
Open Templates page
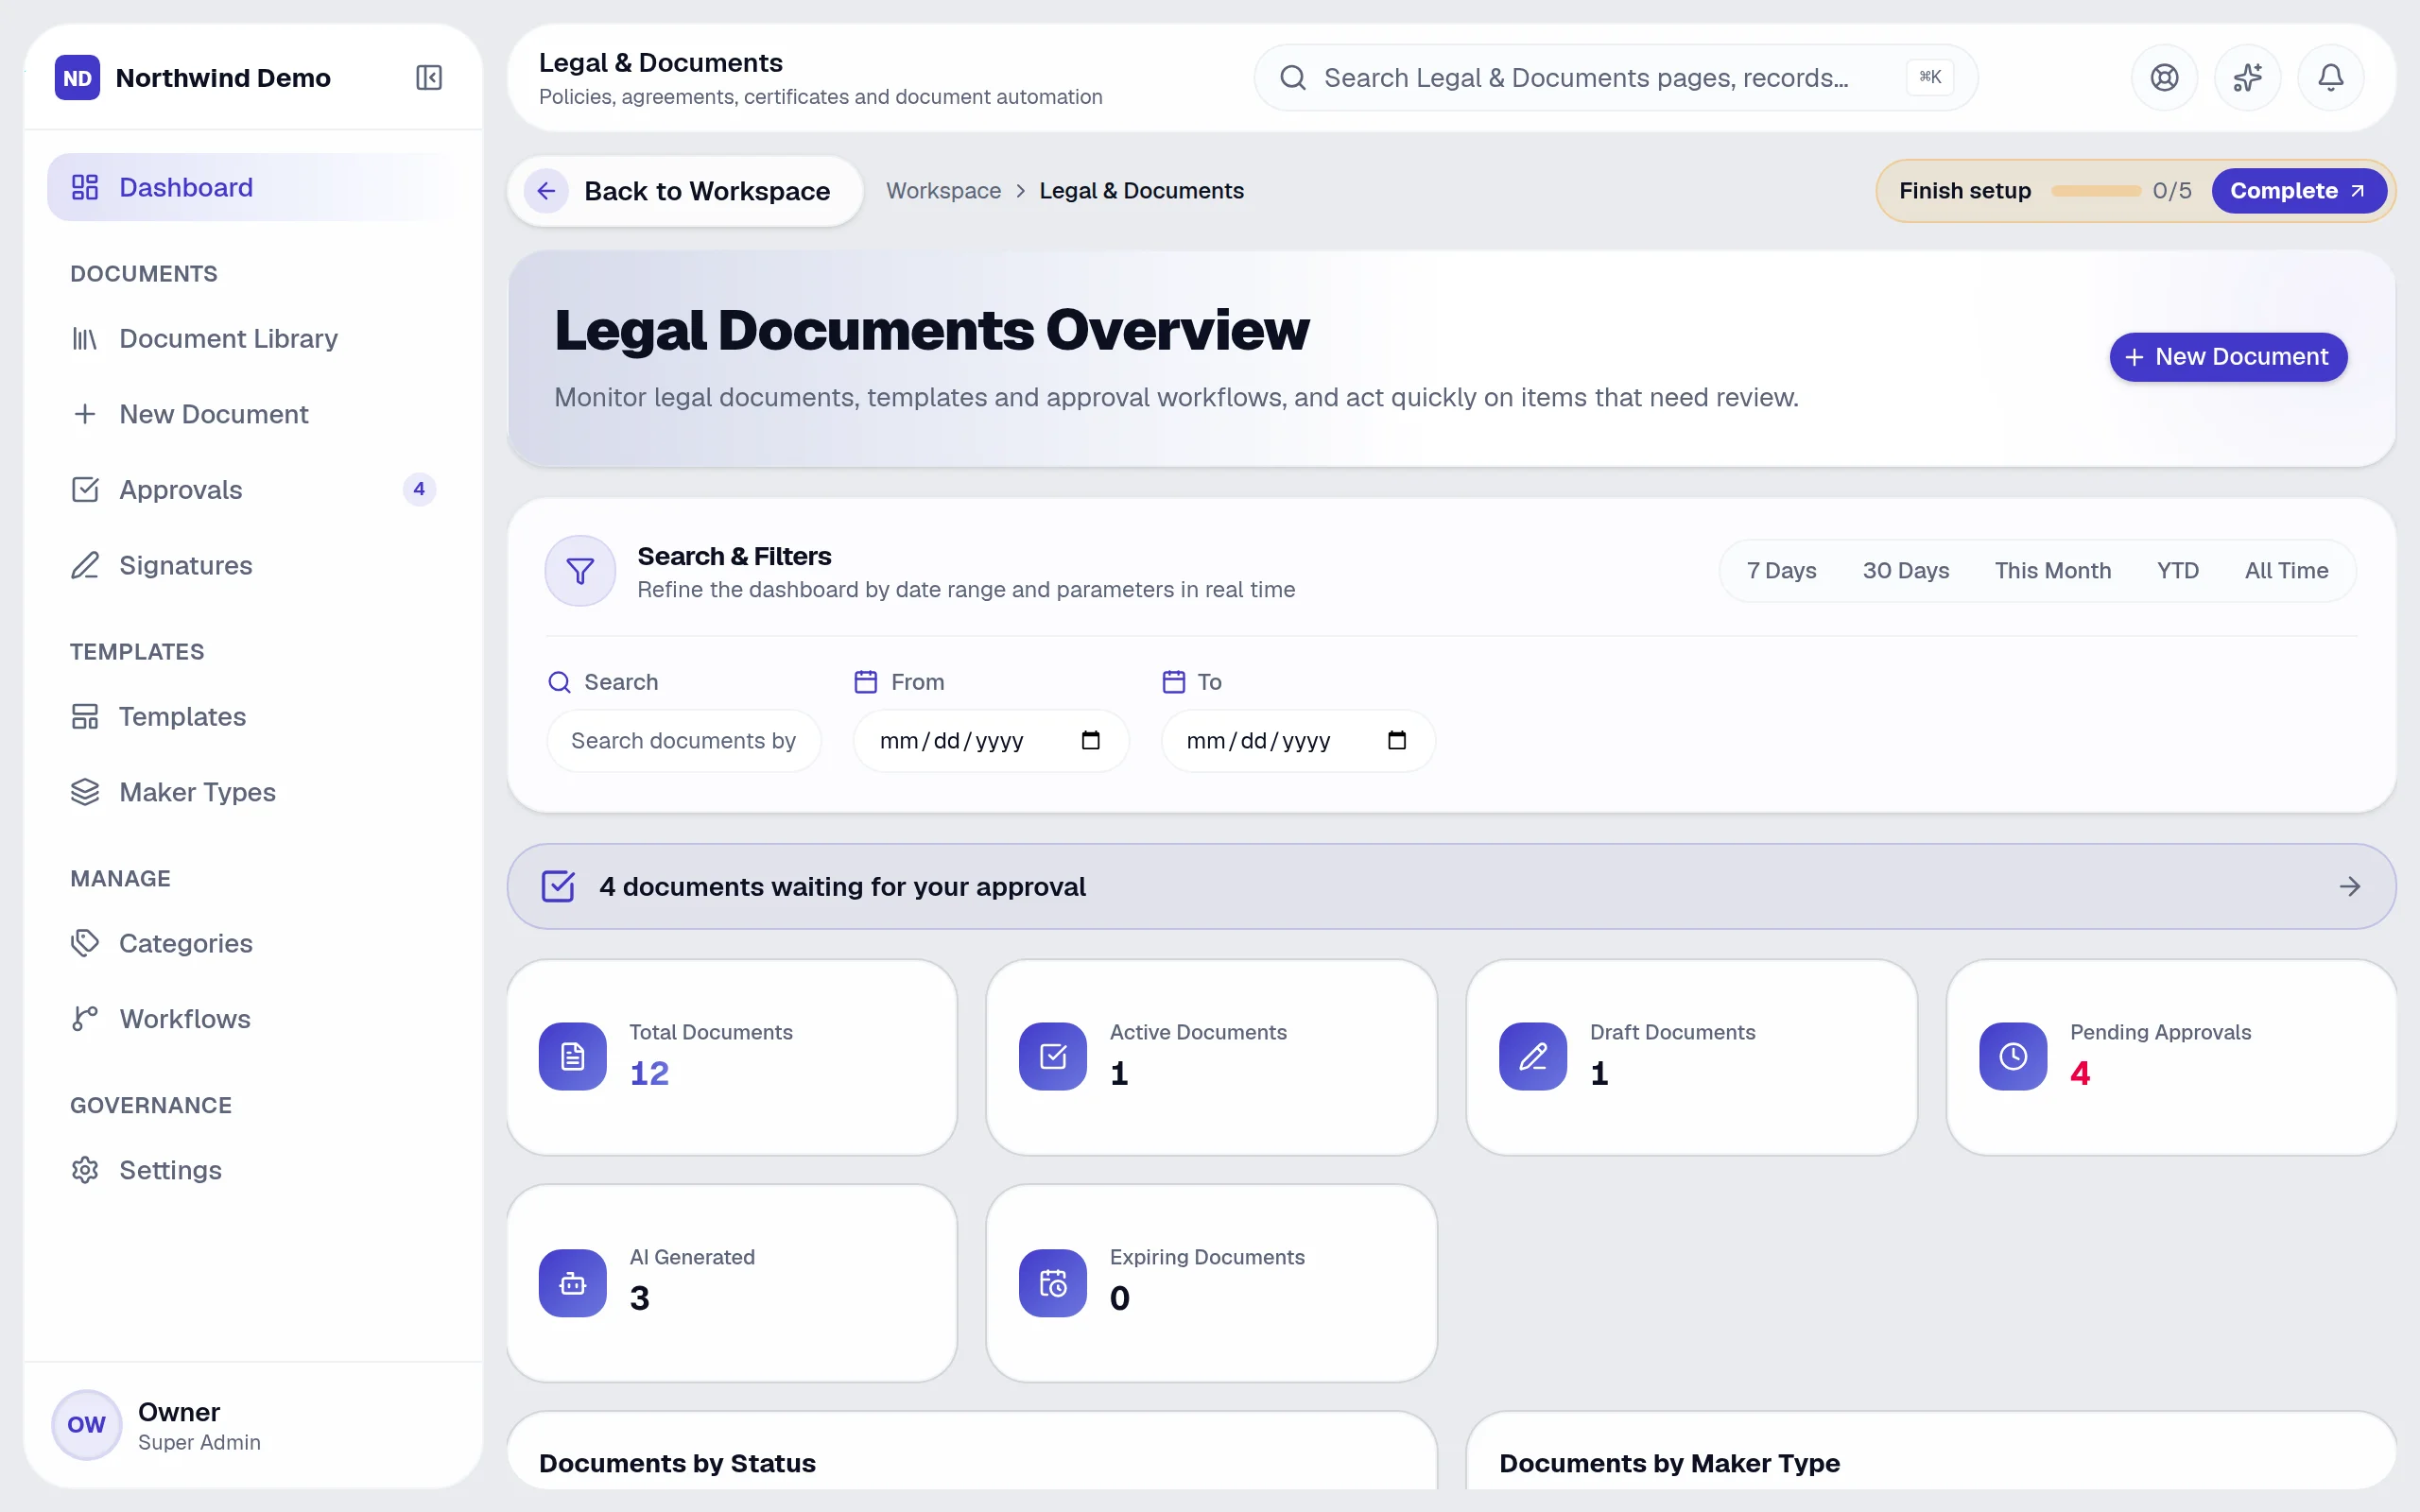coord(254,716)
